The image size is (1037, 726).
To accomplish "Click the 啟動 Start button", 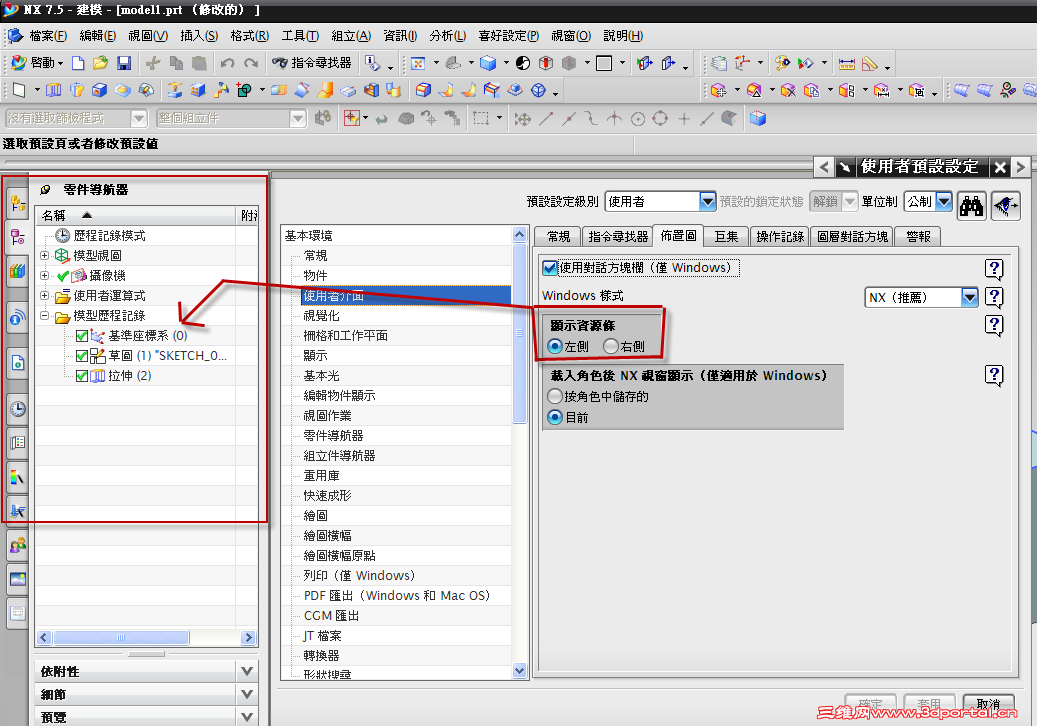I will (37, 63).
